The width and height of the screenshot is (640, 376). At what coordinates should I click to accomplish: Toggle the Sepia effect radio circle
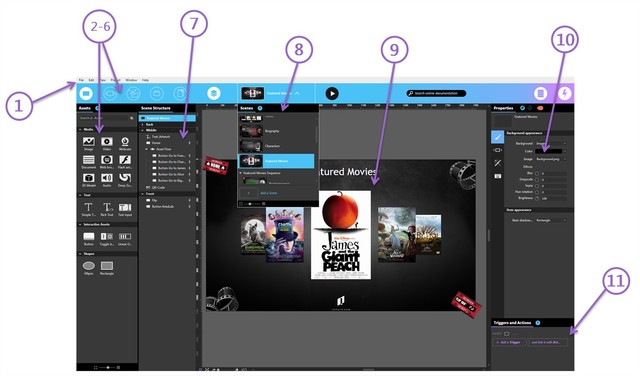tap(537, 186)
